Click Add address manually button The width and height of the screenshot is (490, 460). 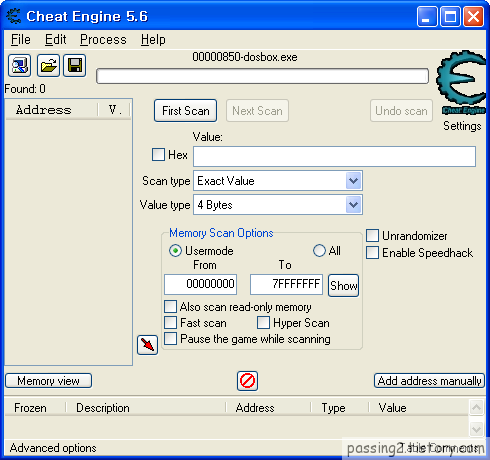[x=429, y=381]
